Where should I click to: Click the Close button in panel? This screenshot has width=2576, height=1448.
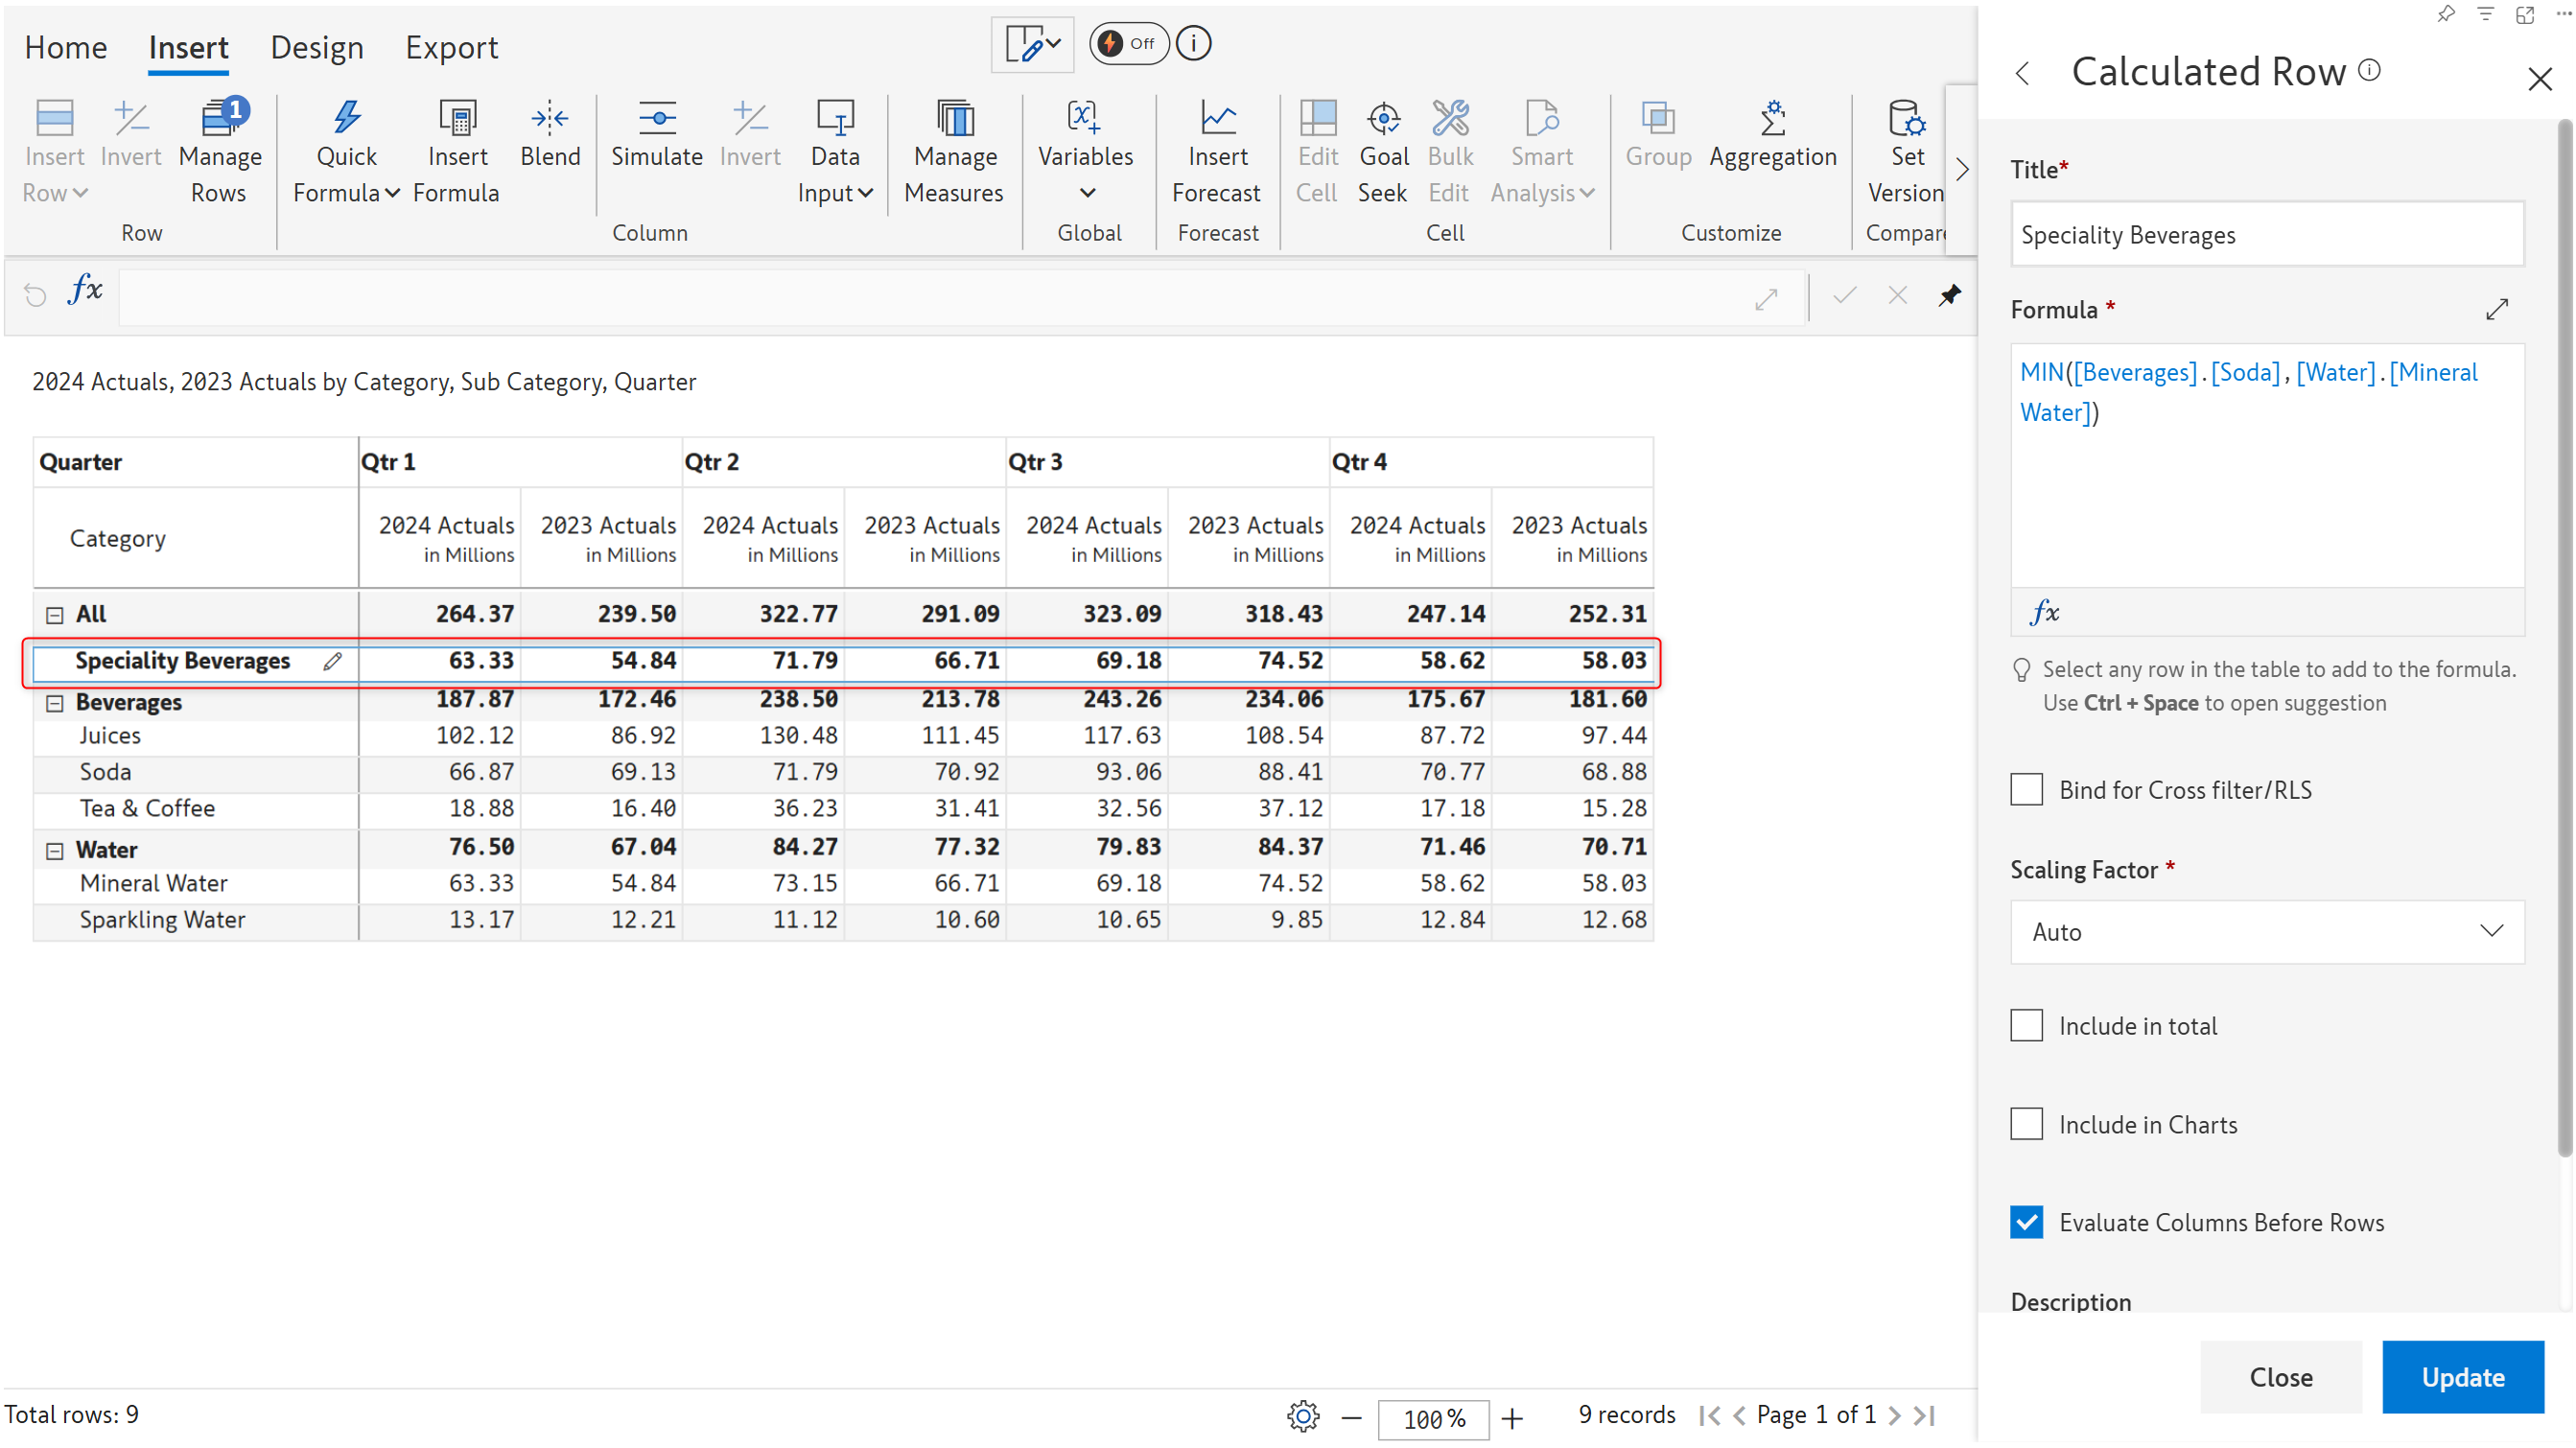2280,1376
